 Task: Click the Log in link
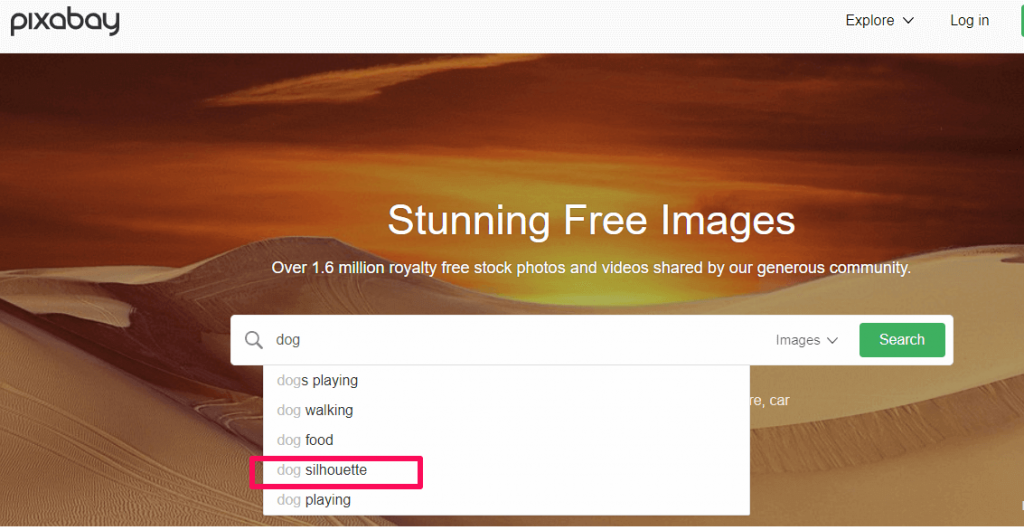tap(969, 21)
